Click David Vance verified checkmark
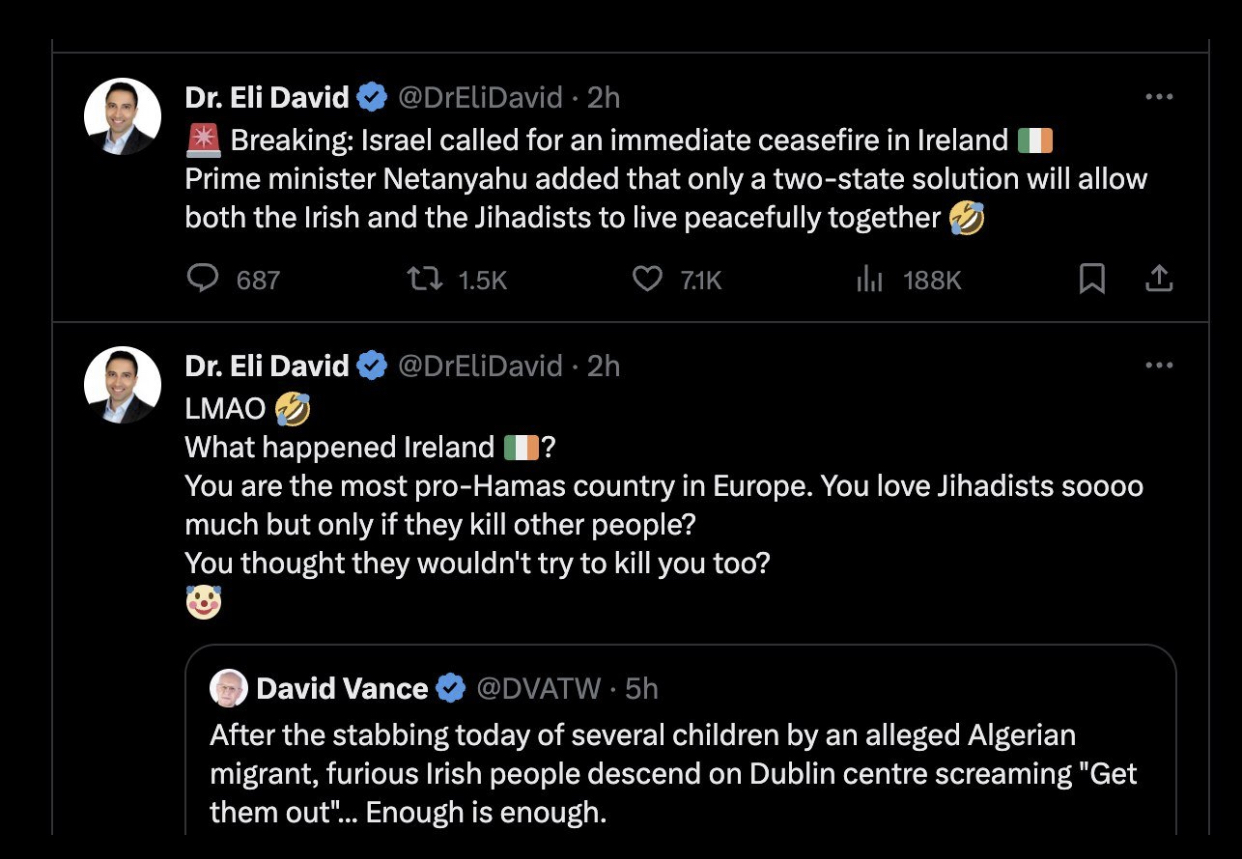Screen dimensions: 1242x859 pos(451,688)
